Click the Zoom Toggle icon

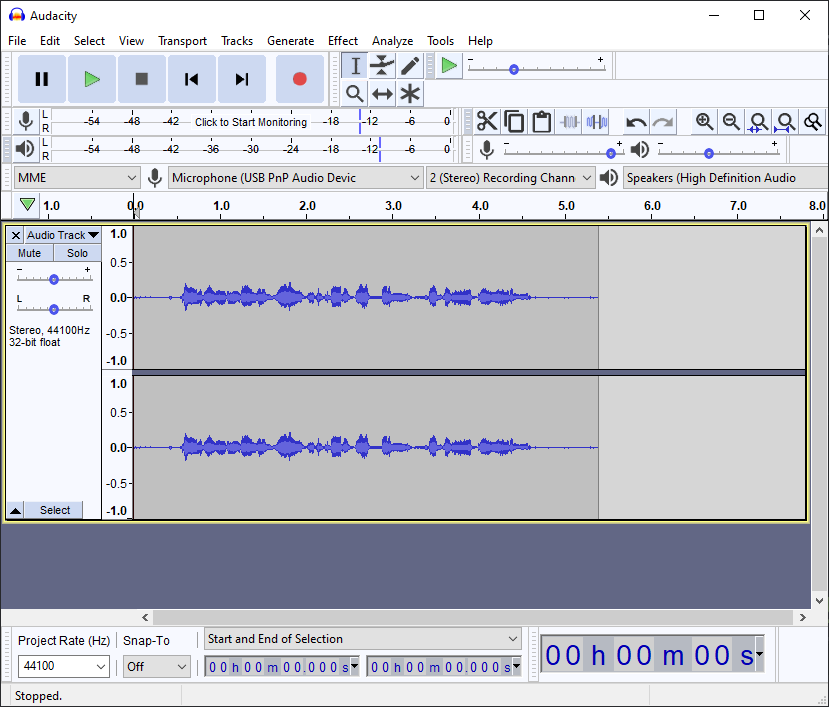813,122
